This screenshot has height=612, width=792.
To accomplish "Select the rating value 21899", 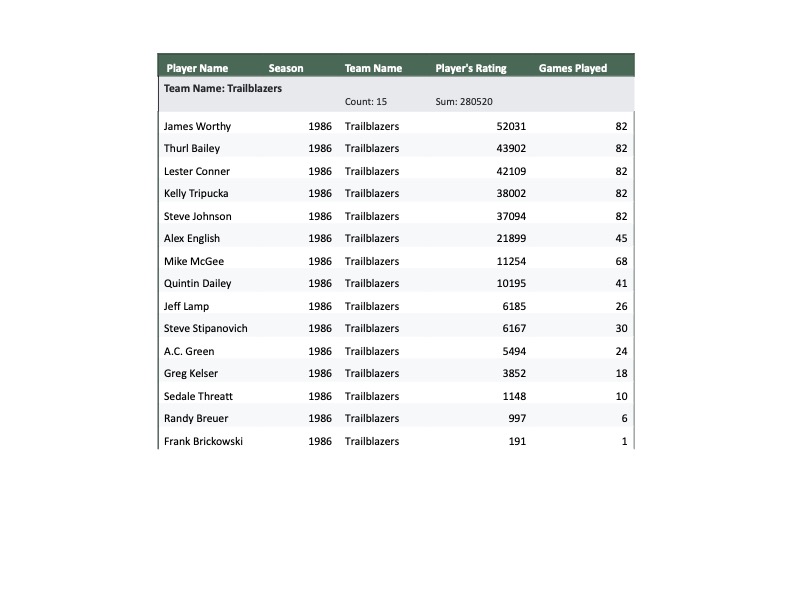I will click(511, 239).
